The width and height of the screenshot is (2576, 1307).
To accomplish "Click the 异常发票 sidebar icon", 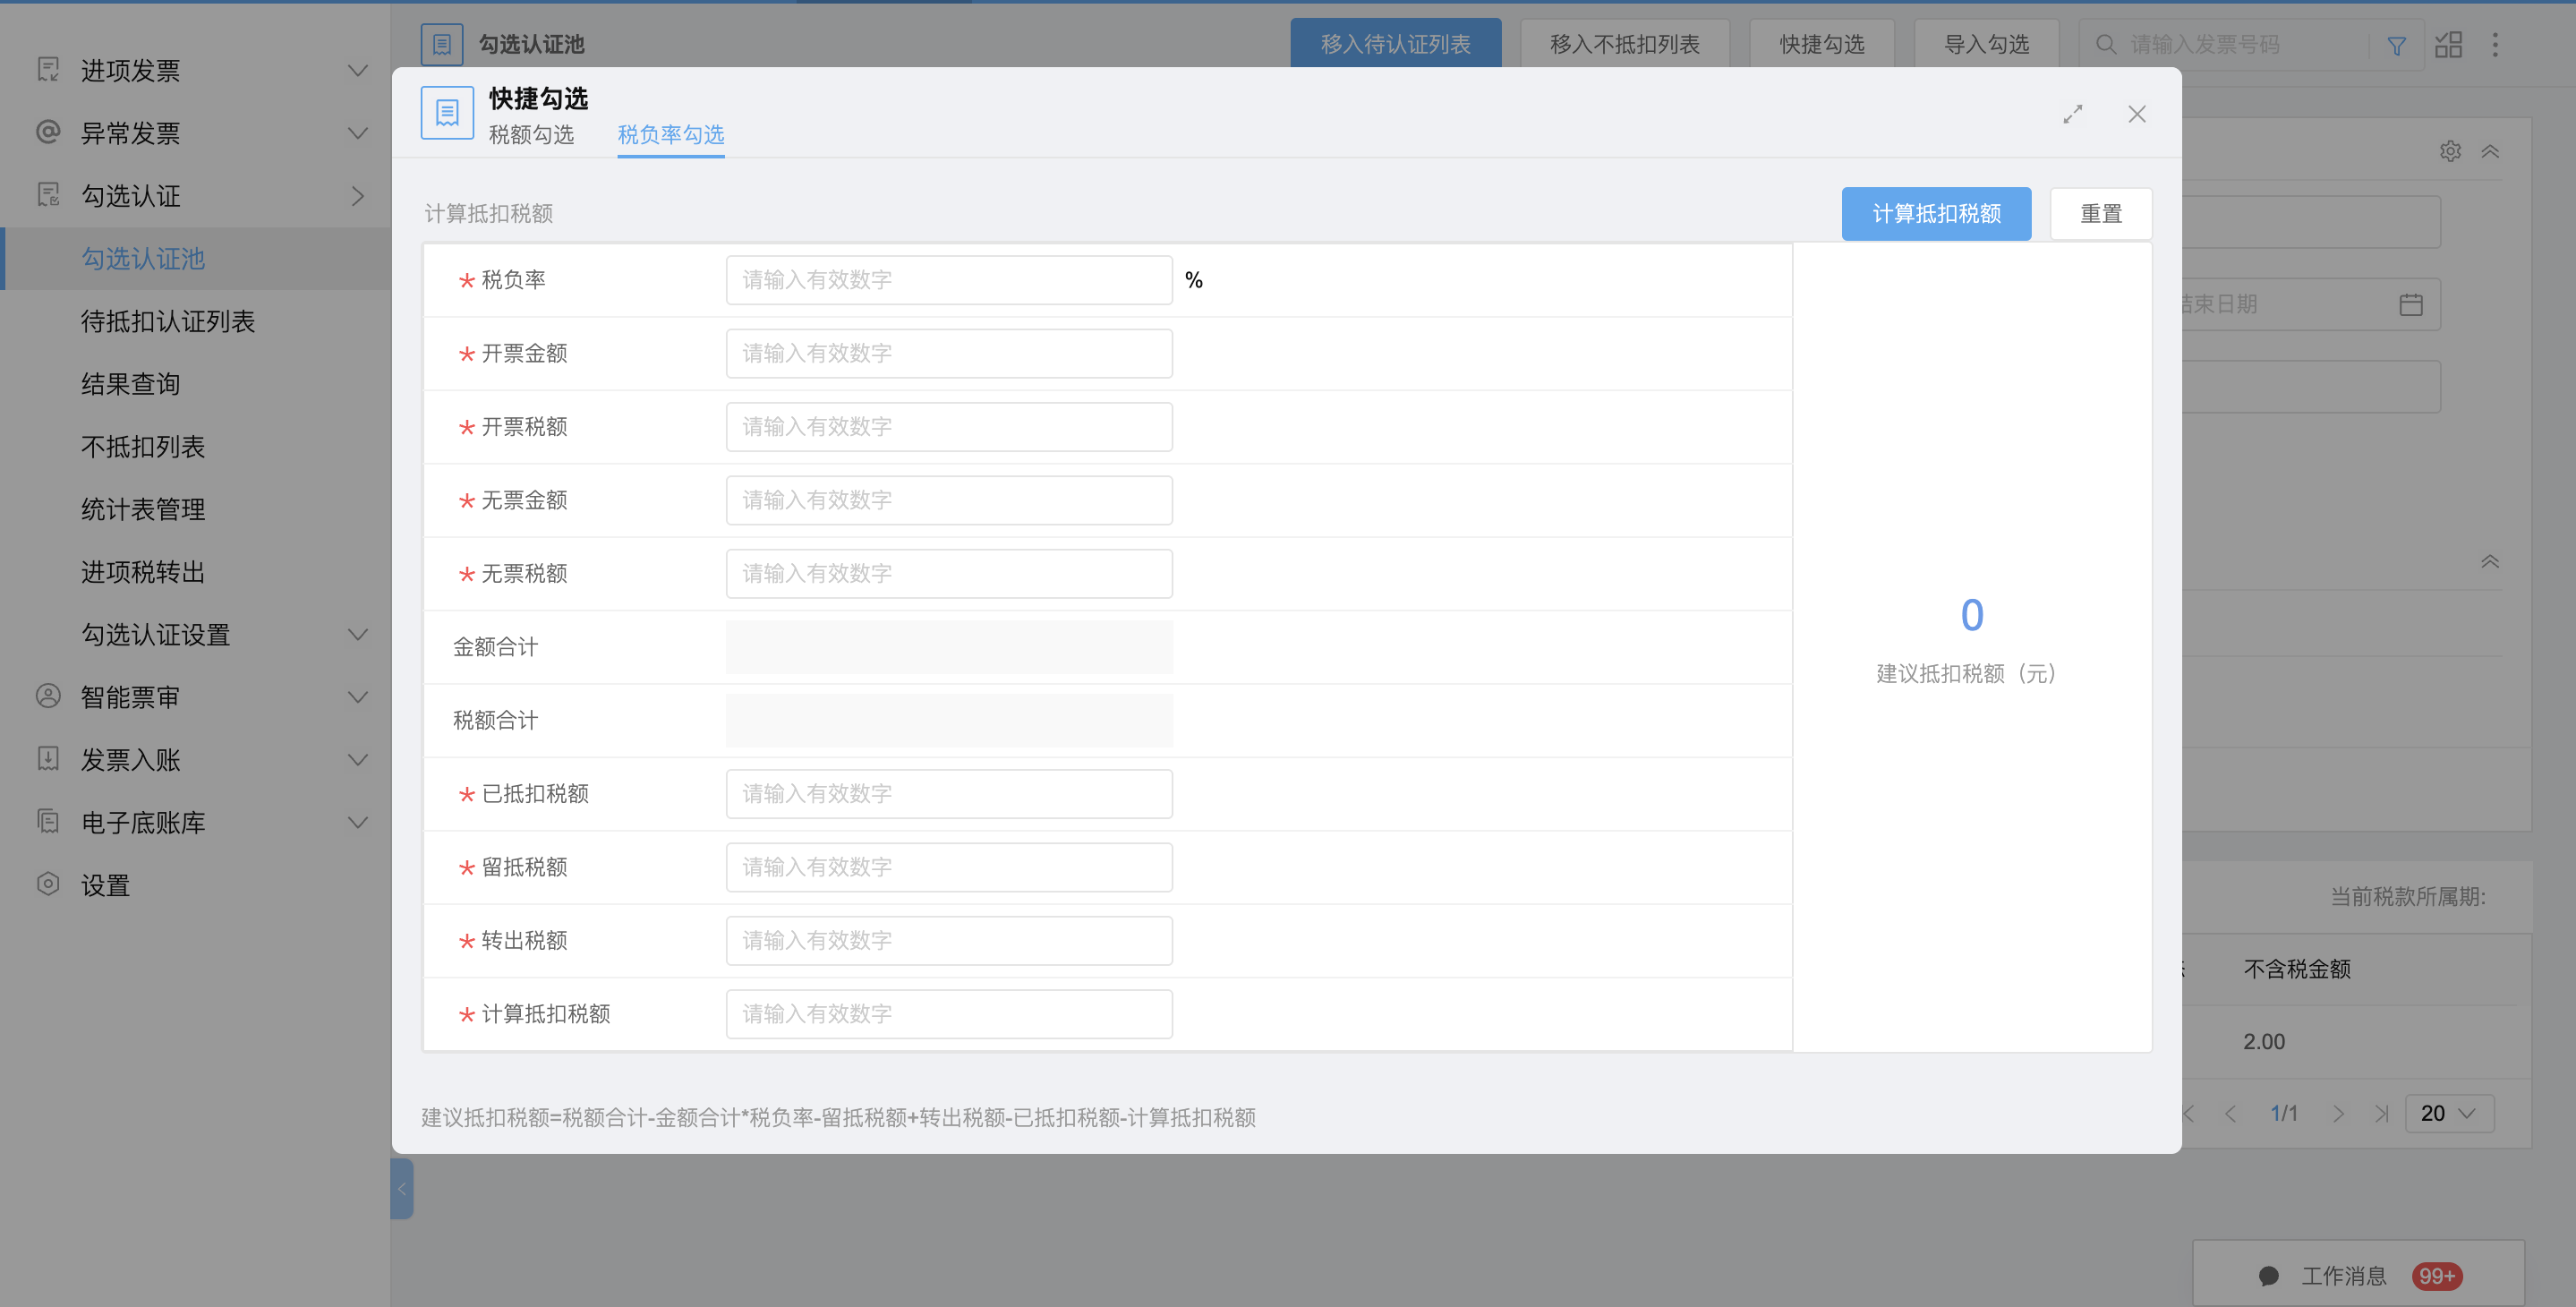I will [48, 132].
